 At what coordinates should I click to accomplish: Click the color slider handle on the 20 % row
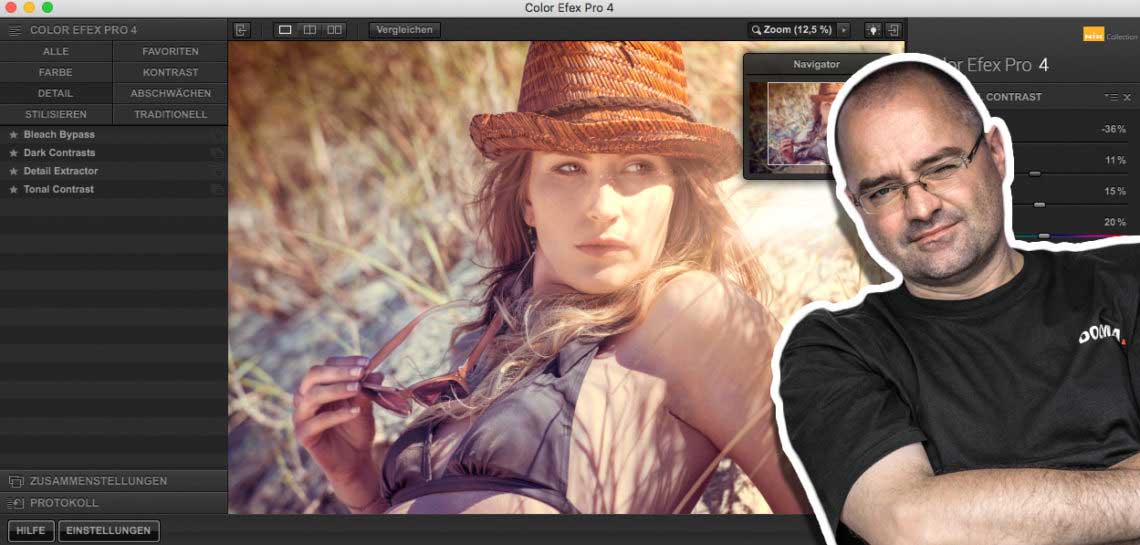tap(1044, 235)
